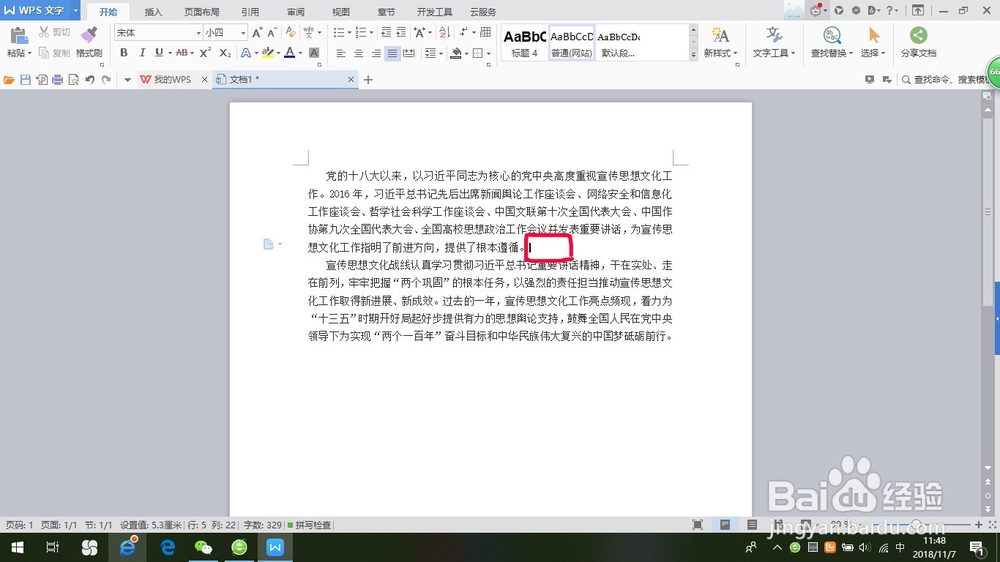Toggle Italic formatting

(x=142, y=53)
